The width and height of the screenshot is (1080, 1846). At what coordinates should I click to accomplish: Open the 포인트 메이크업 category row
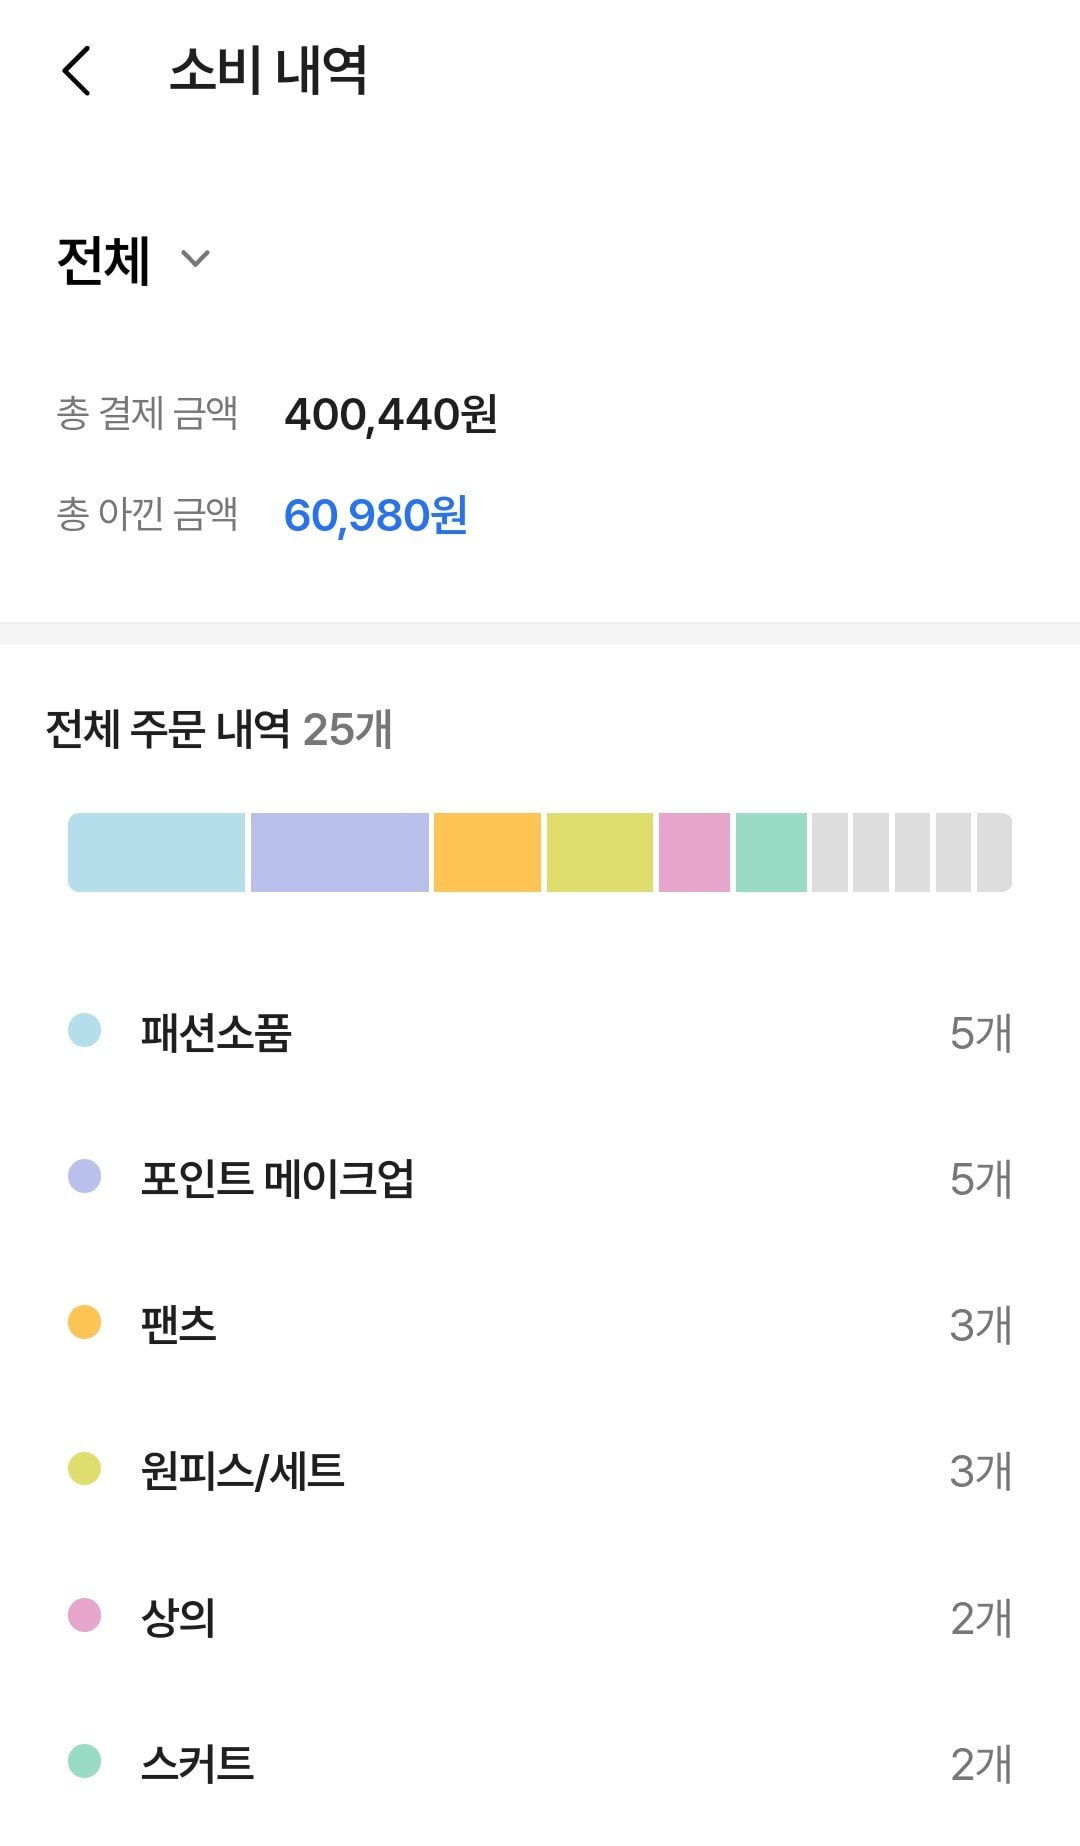tap(540, 1179)
